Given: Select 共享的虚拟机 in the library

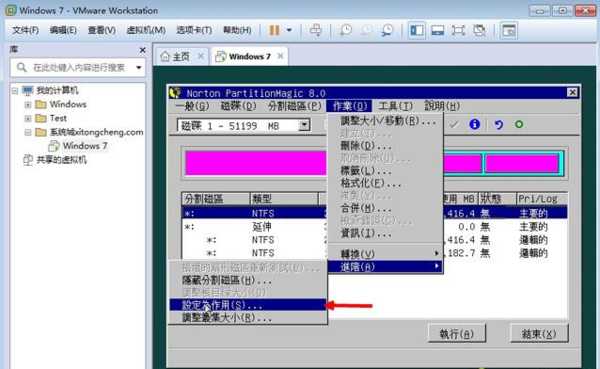Looking at the screenshot, I should coord(61,160).
